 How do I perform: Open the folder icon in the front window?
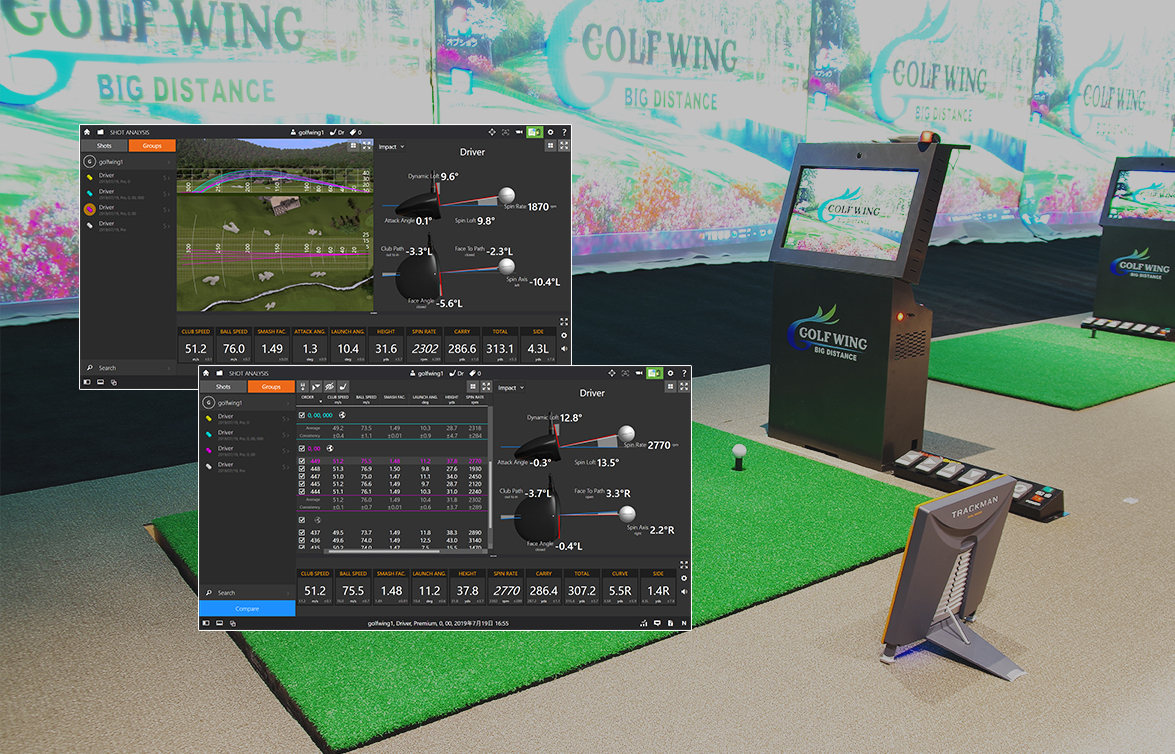(220, 373)
